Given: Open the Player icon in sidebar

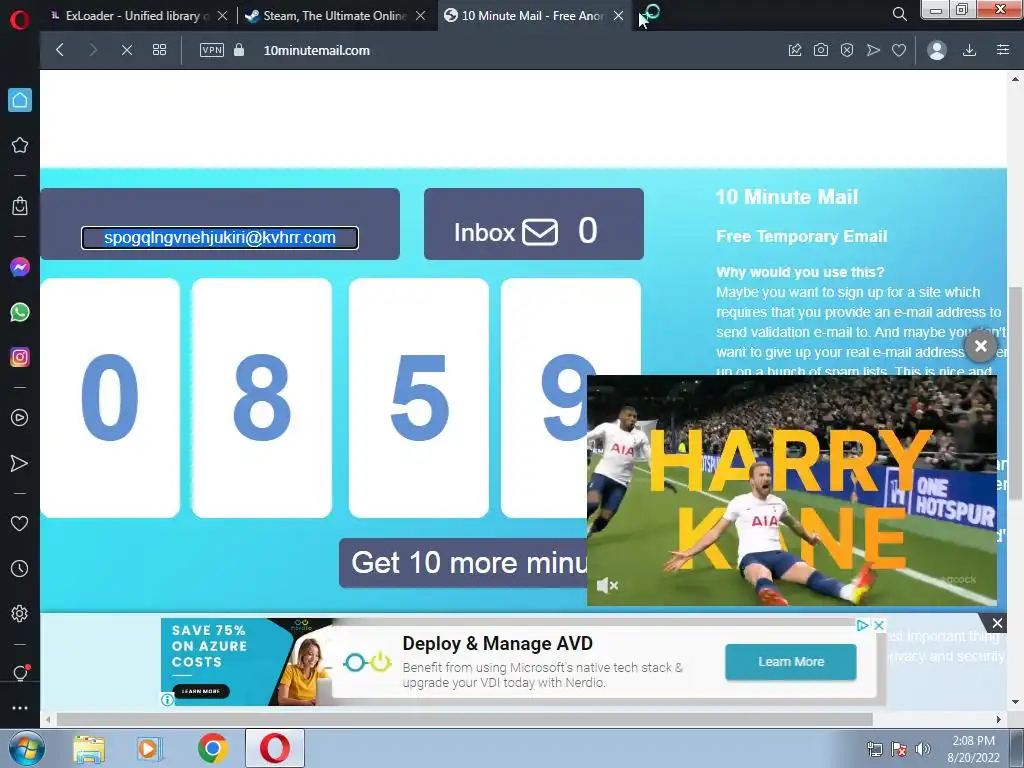Looking at the screenshot, I should point(20,418).
